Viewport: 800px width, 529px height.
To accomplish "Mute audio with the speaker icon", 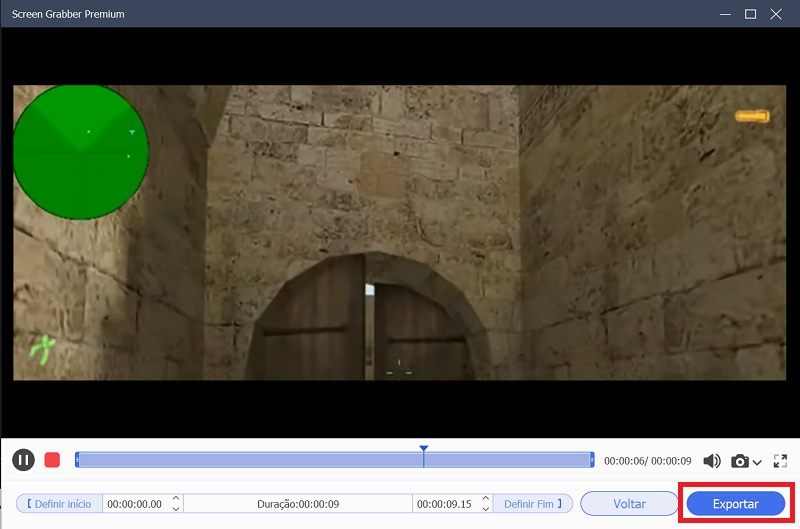I will (712, 461).
